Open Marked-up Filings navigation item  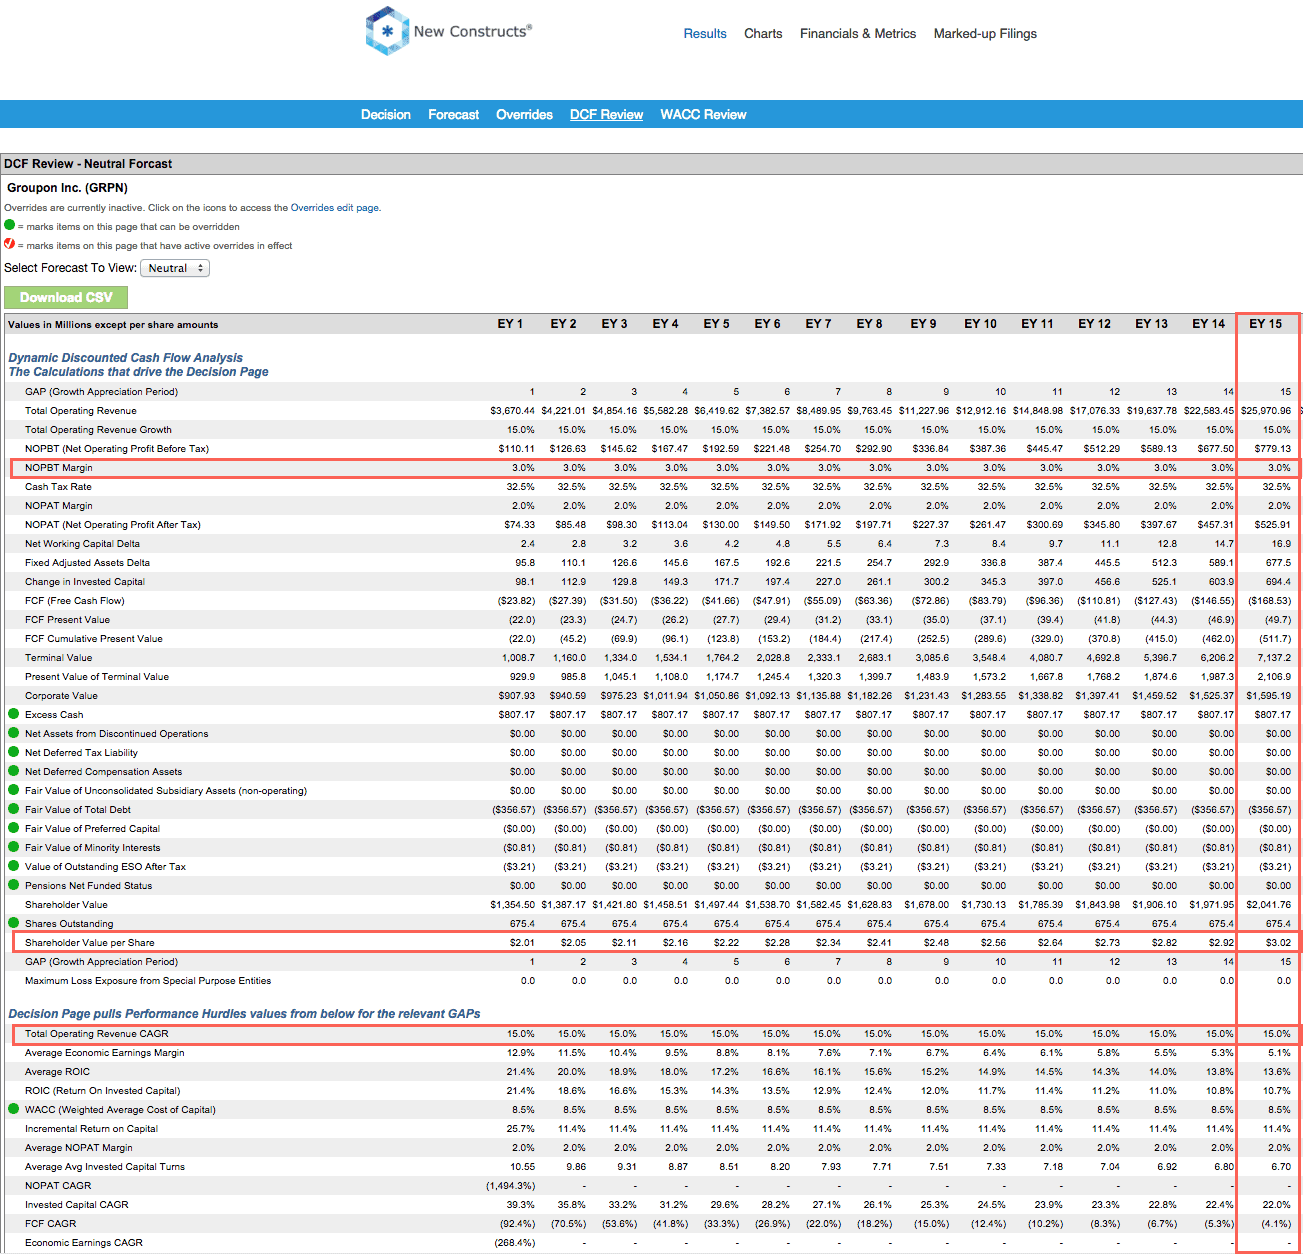click(x=985, y=33)
